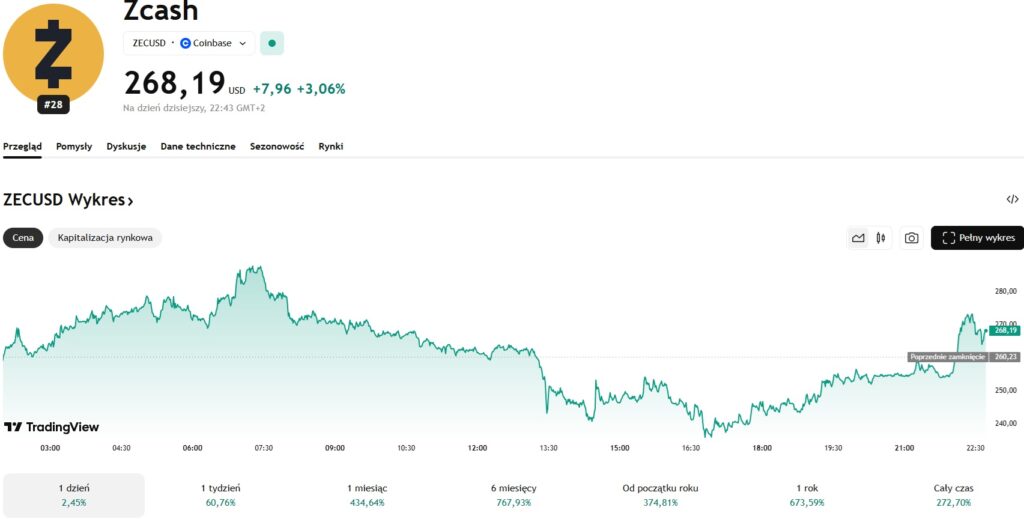Click the green market status indicator
The width and height of the screenshot is (1024, 519).
pos(272,43)
